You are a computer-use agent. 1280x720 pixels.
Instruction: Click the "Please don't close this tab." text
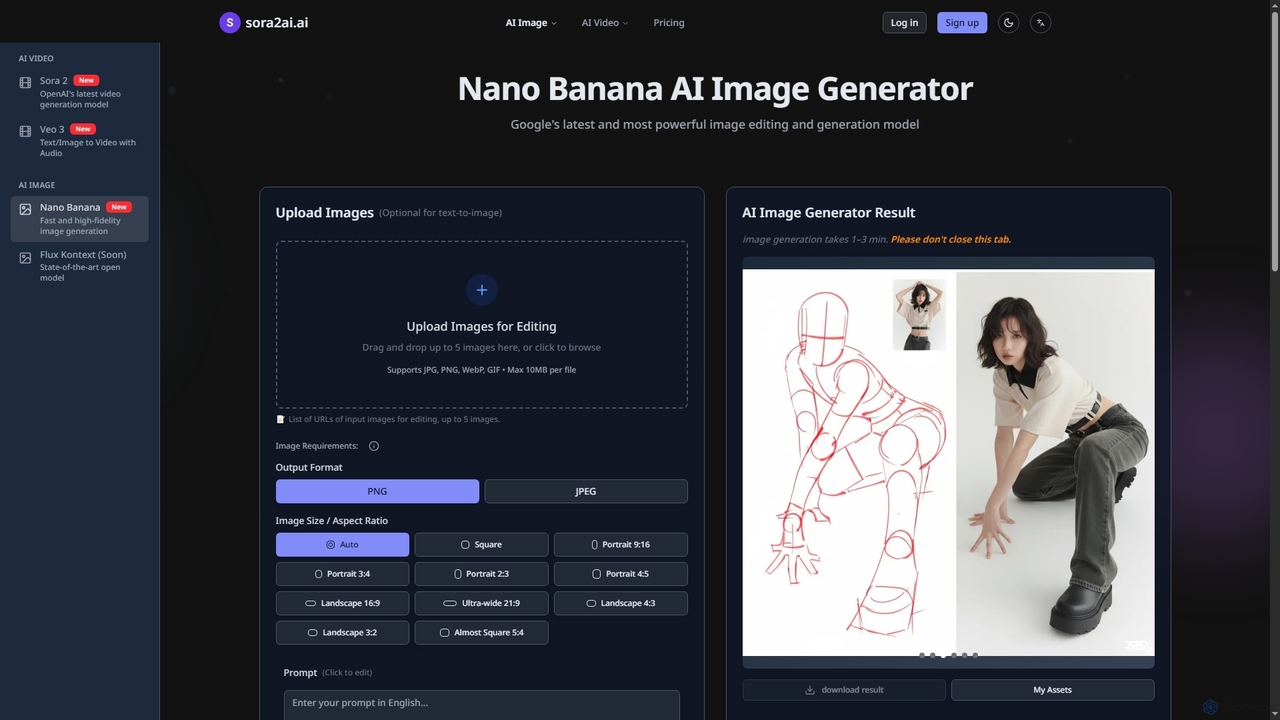pyautogui.click(x=950, y=239)
